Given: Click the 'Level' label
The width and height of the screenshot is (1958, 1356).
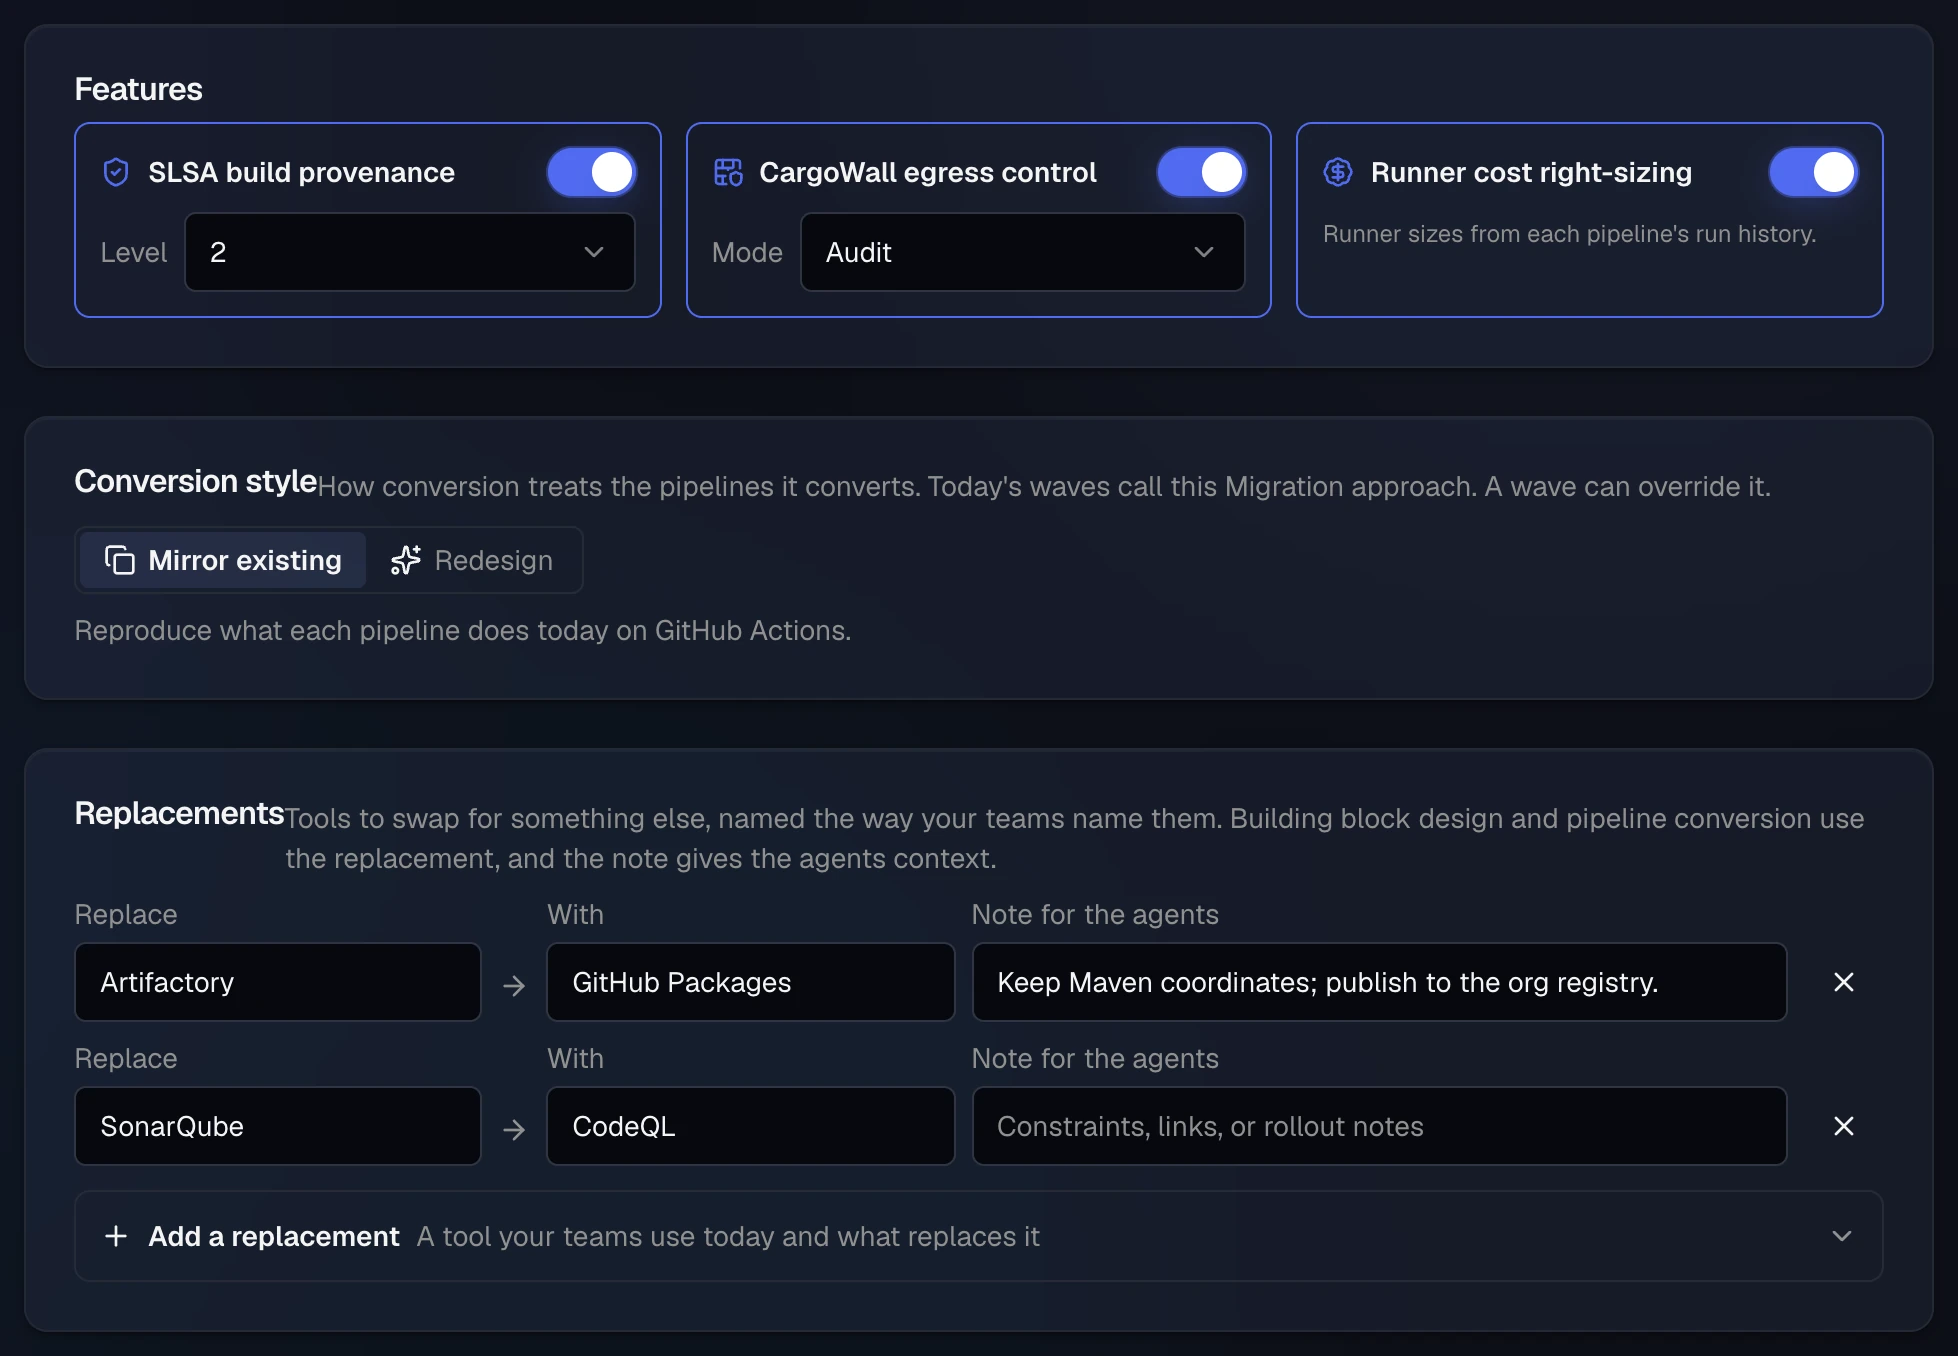Looking at the screenshot, I should click(134, 252).
